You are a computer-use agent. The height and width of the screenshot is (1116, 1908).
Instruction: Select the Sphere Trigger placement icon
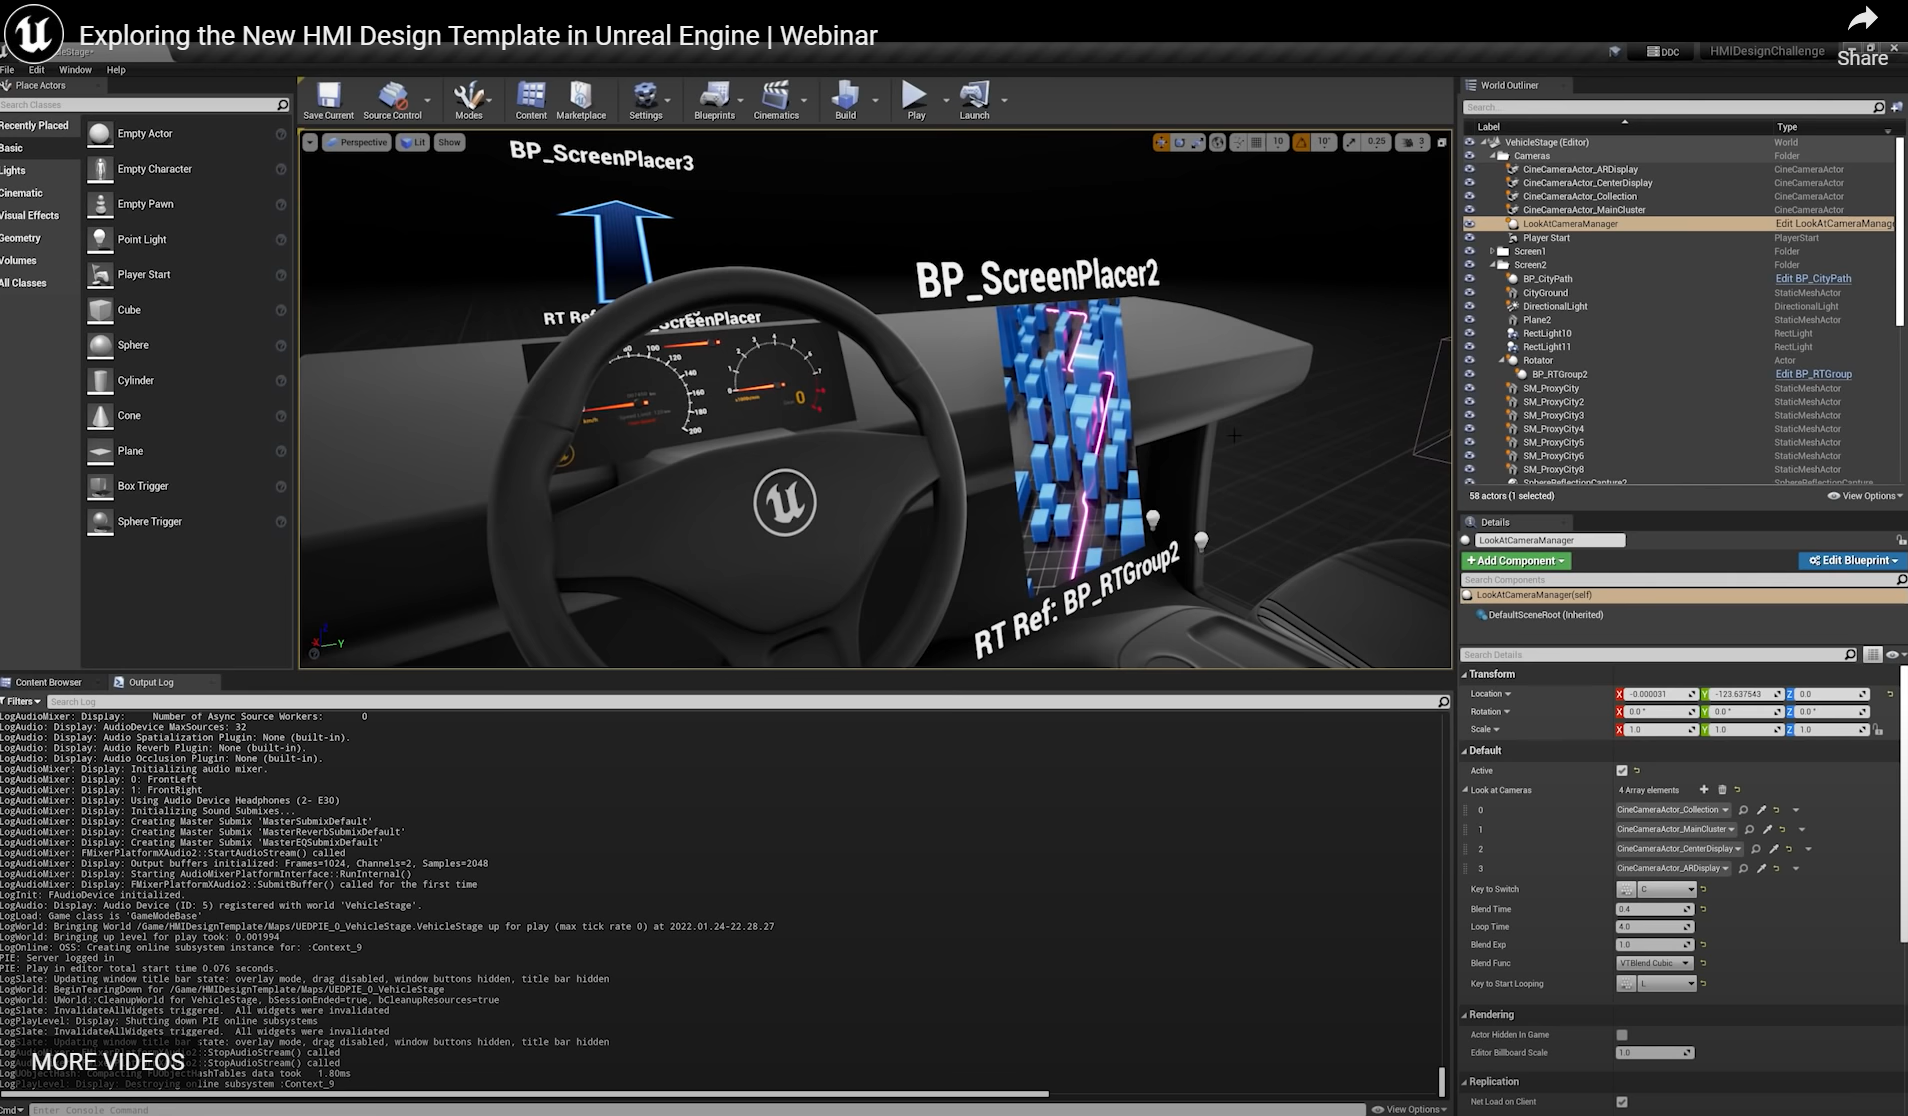(x=100, y=522)
